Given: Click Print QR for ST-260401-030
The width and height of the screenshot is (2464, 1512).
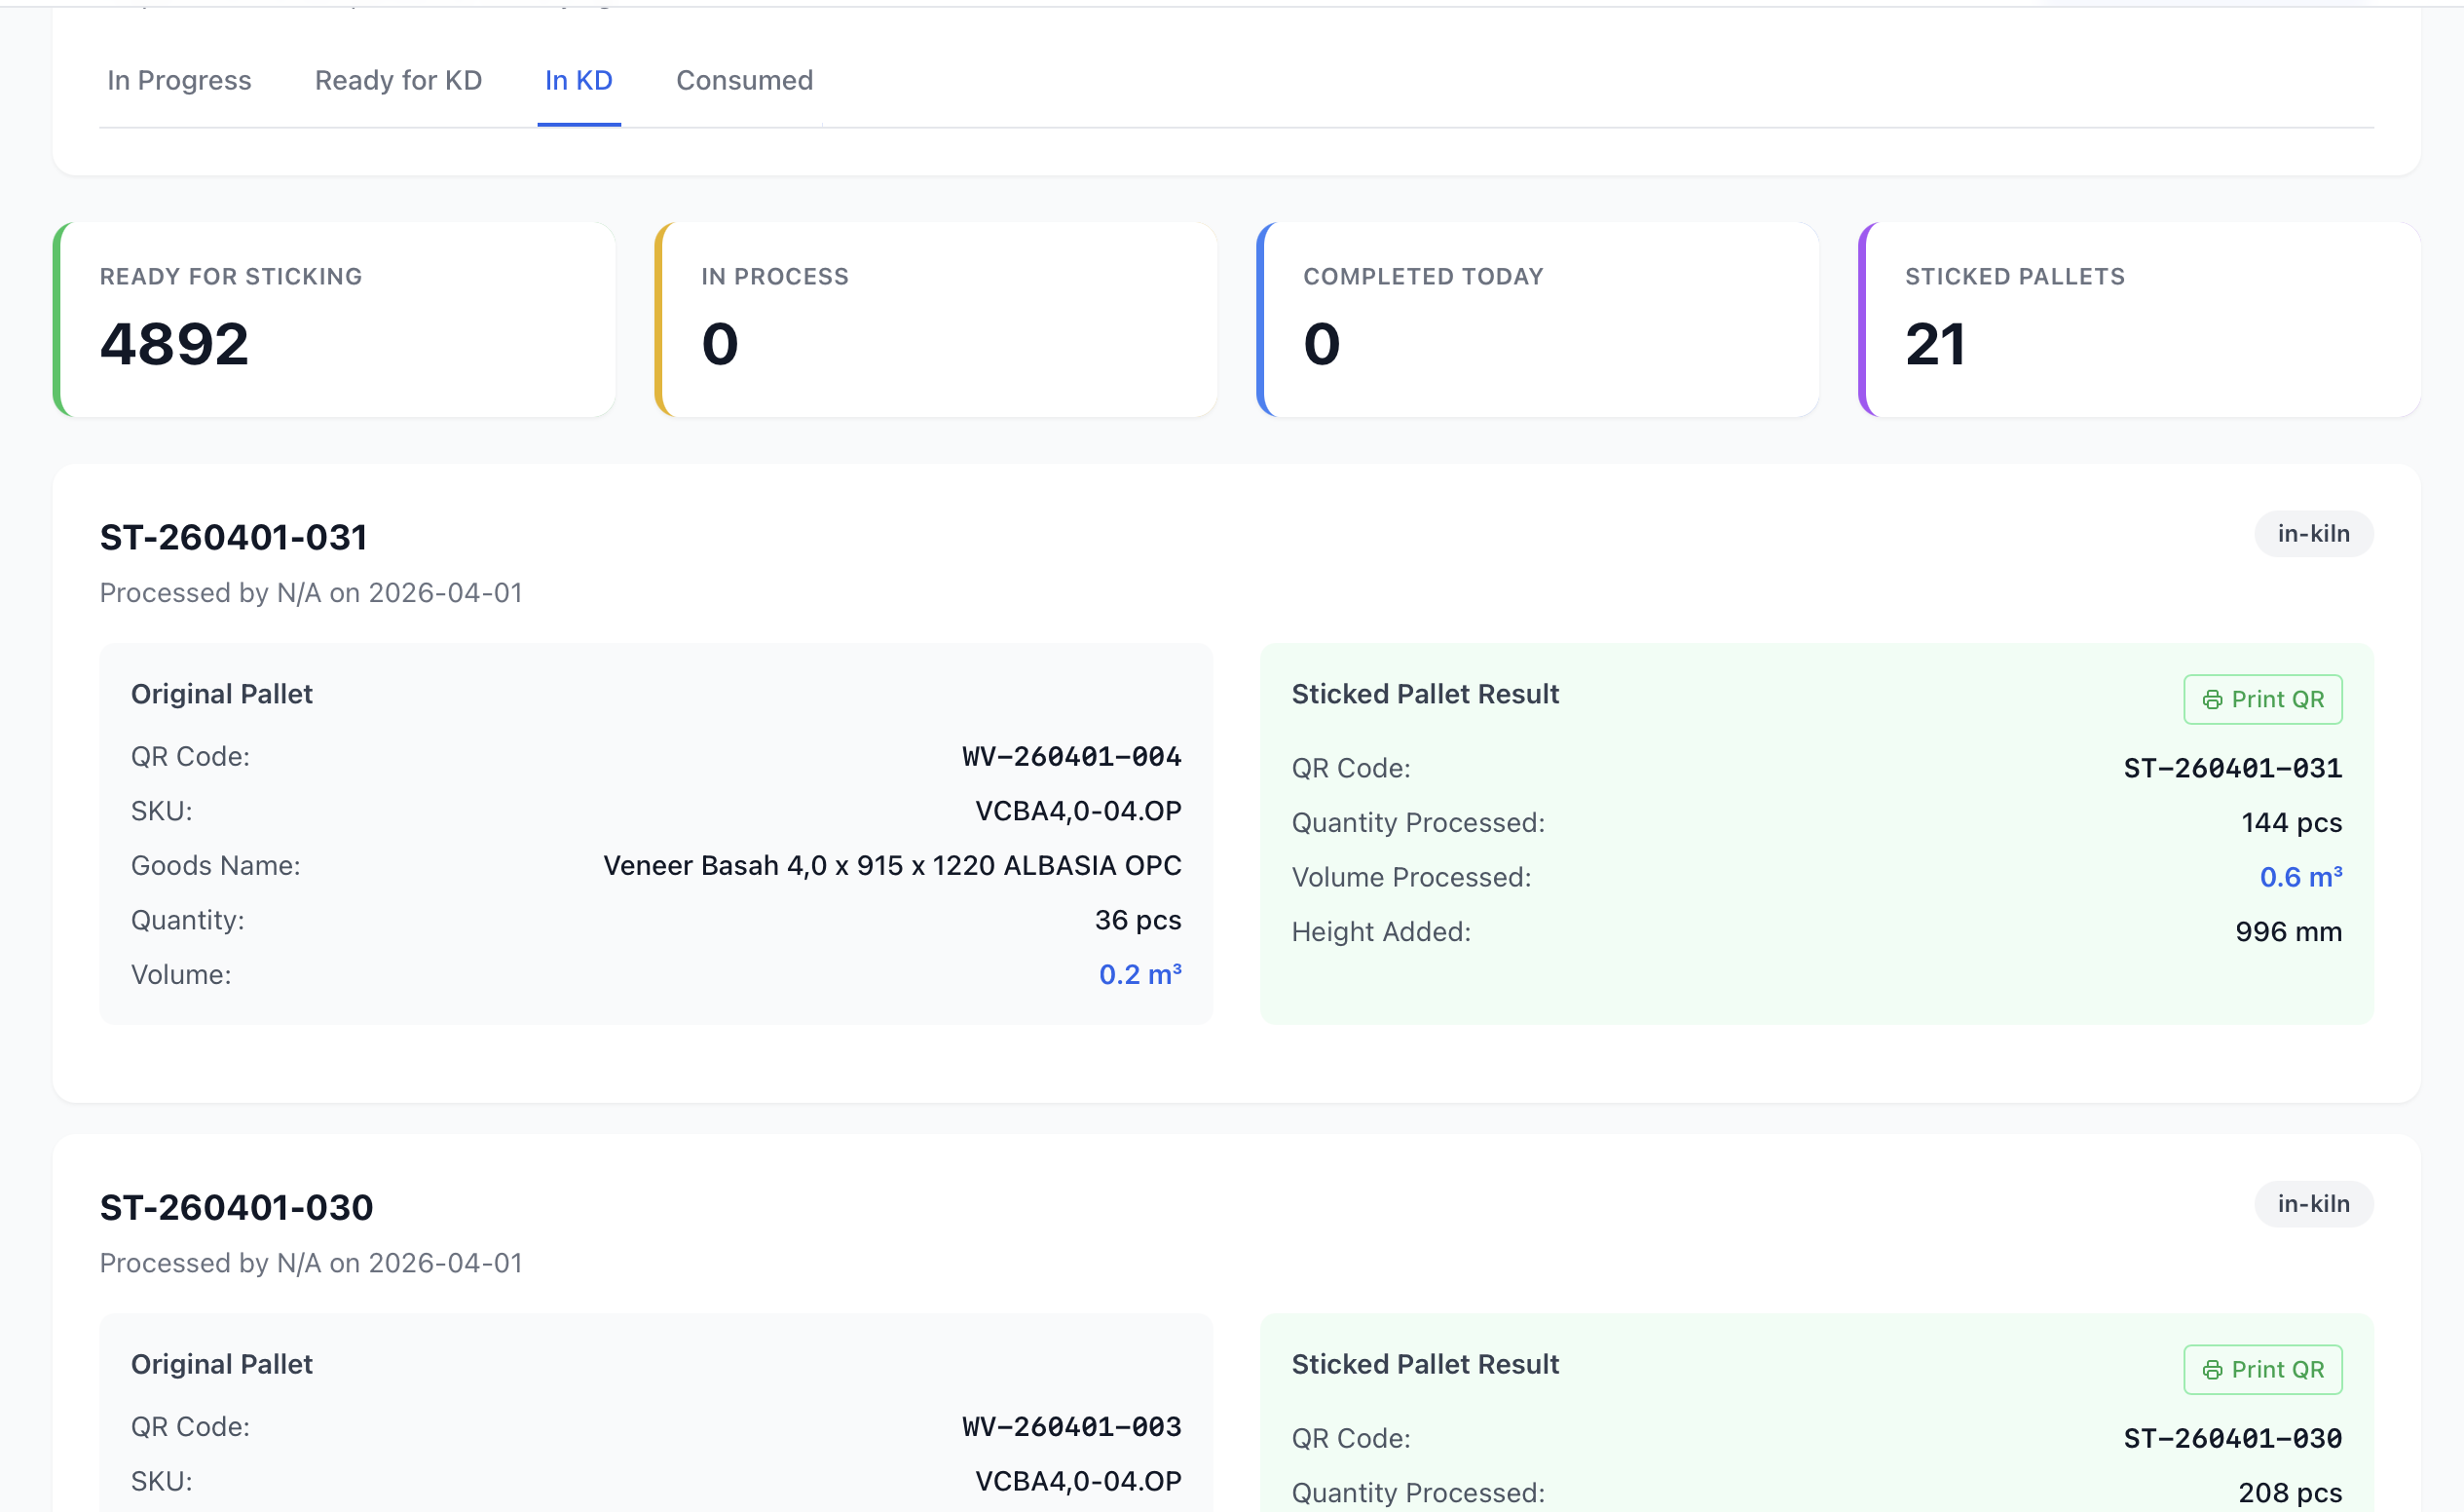Looking at the screenshot, I should (2262, 1369).
